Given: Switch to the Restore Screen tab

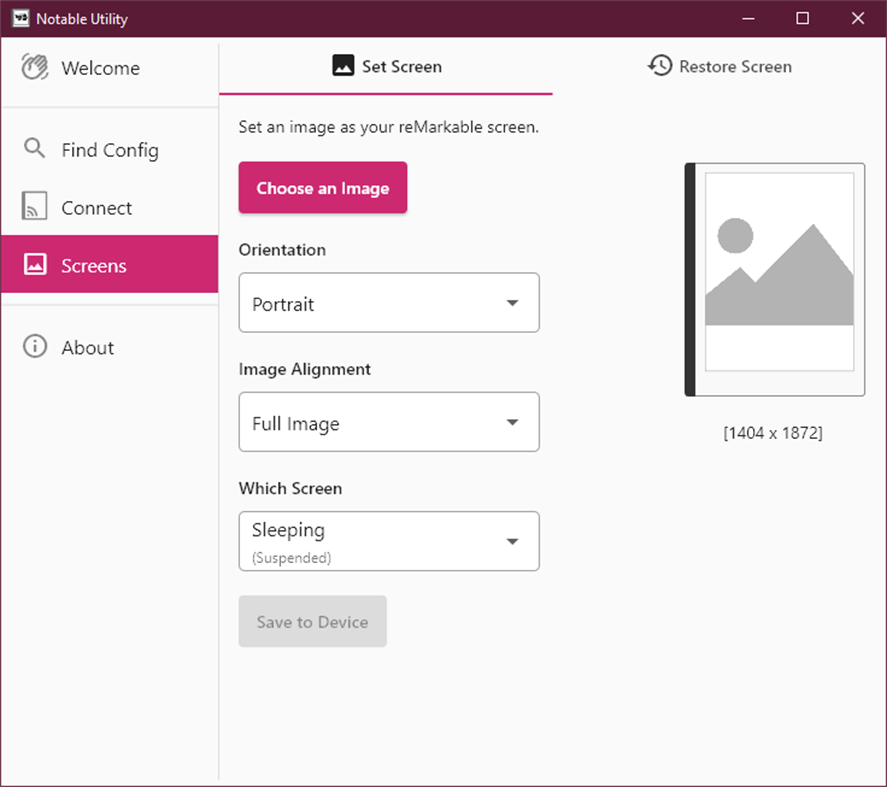Looking at the screenshot, I should (720, 67).
